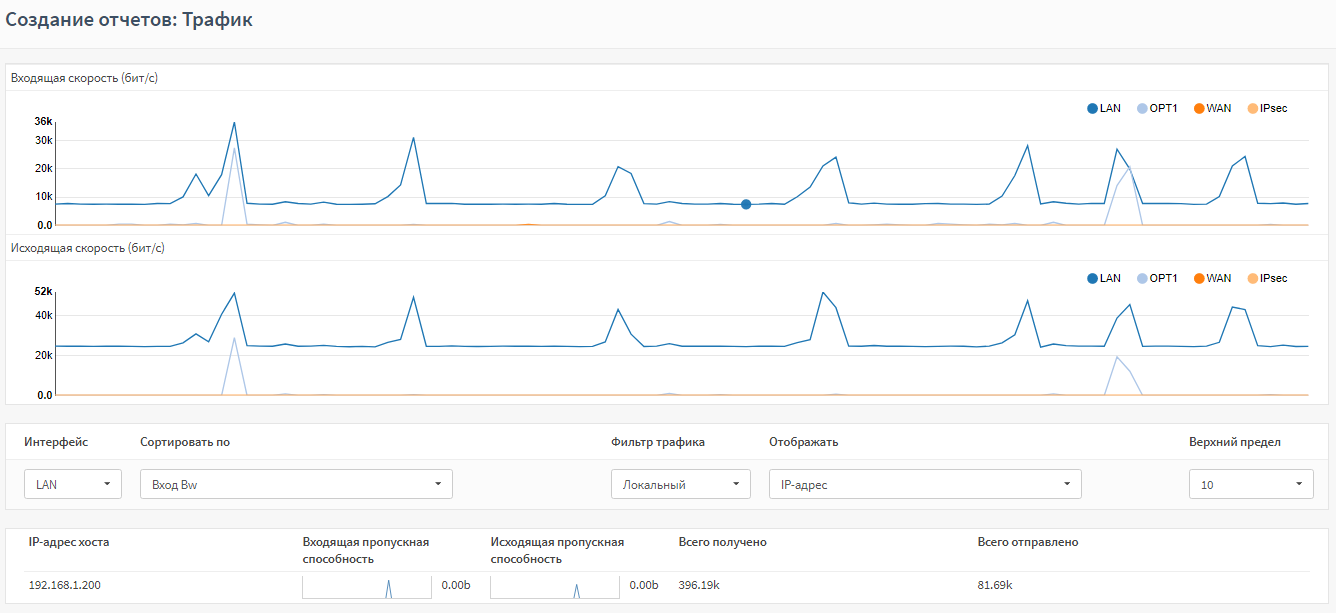Click IPsec legend entry in outgoing speed chart

pyautogui.click(x=1267, y=278)
